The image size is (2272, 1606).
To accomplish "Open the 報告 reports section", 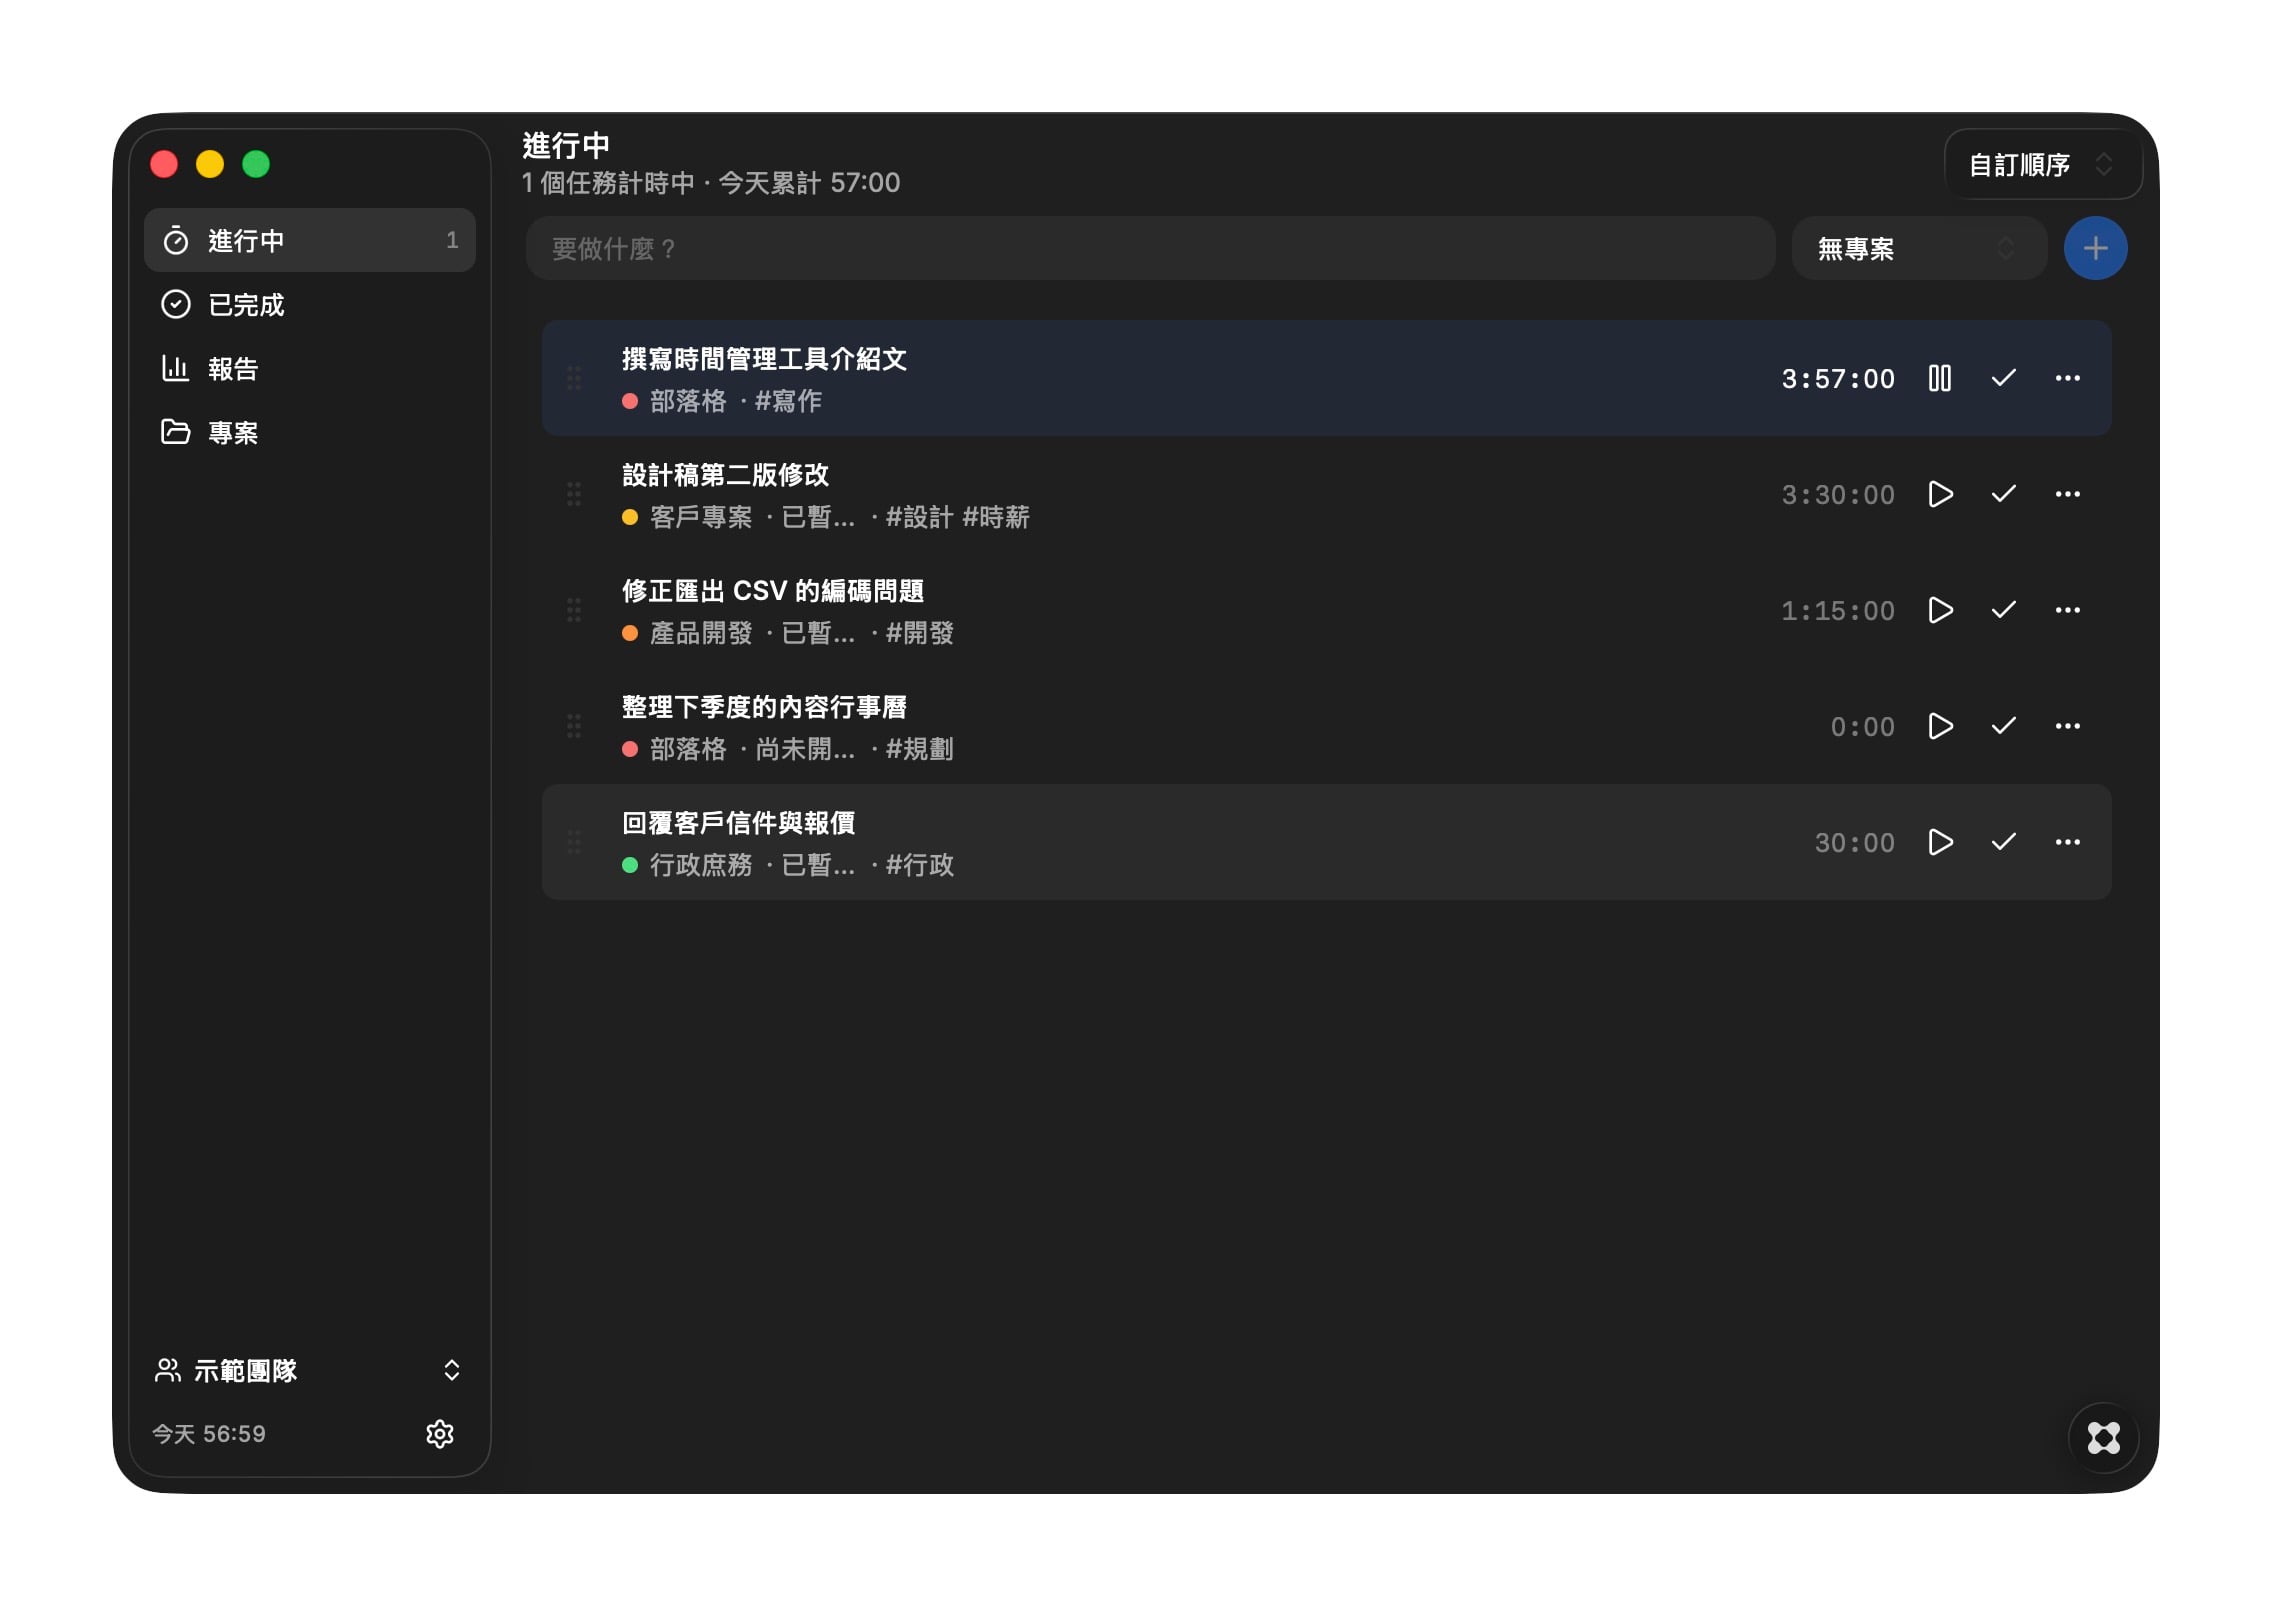I will 309,368.
